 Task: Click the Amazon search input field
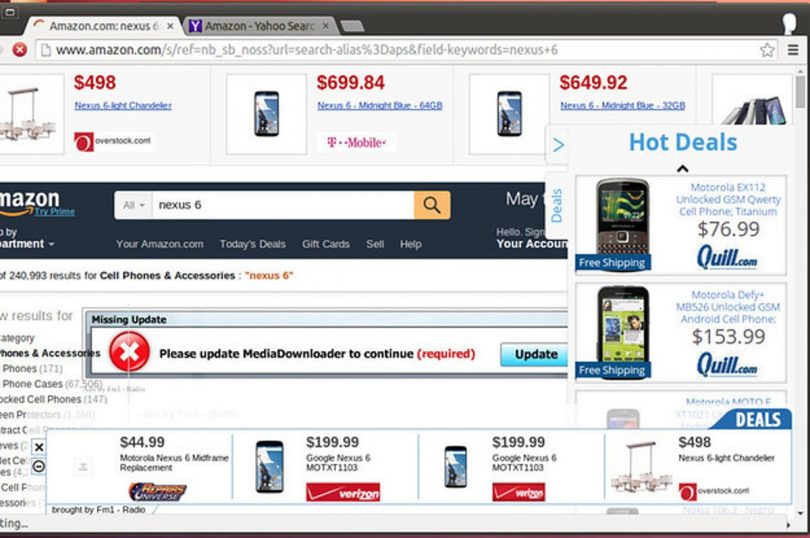coord(283,205)
